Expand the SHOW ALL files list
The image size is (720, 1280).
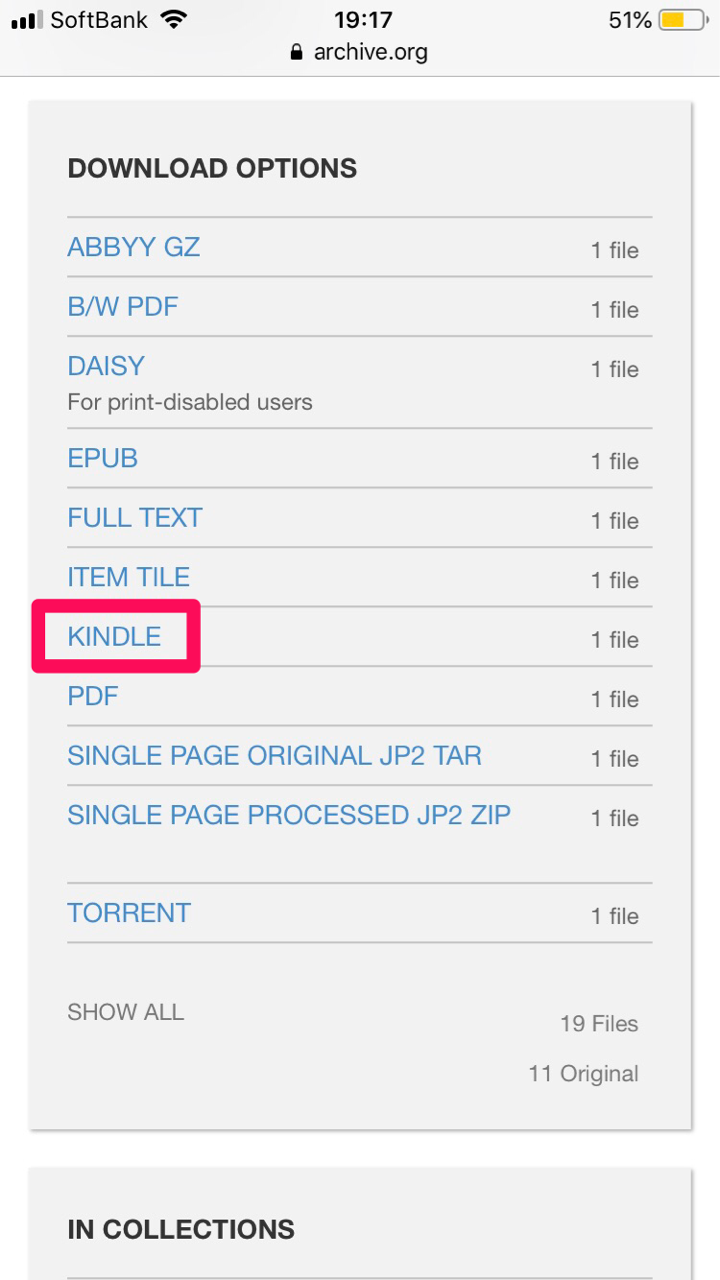pyautogui.click(x=126, y=1012)
